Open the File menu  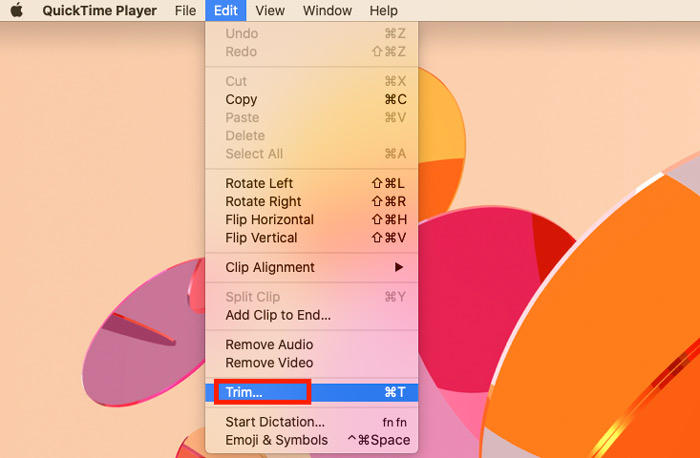[185, 10]
